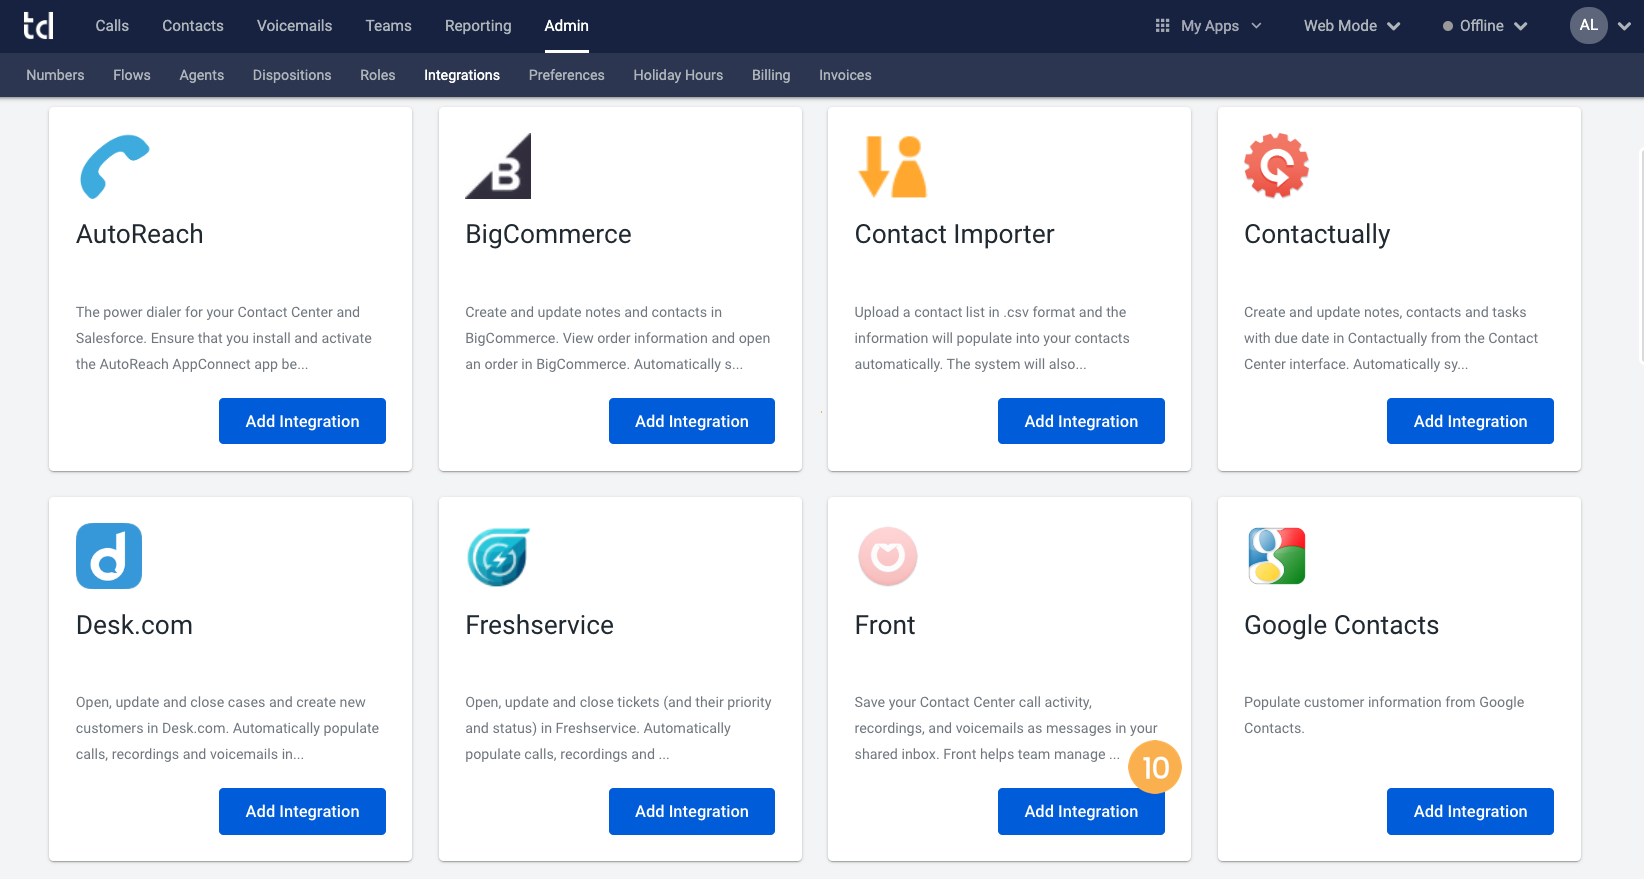Open the Contacts menu
The height and width of the screenshot is (879, 1644).
193,26
